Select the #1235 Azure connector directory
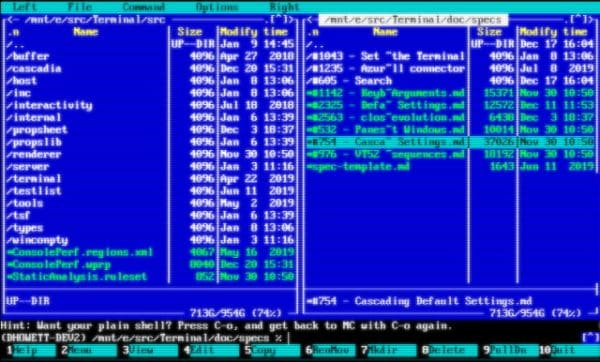This screenshot has width=600, height=362. [x=450, y=68]
